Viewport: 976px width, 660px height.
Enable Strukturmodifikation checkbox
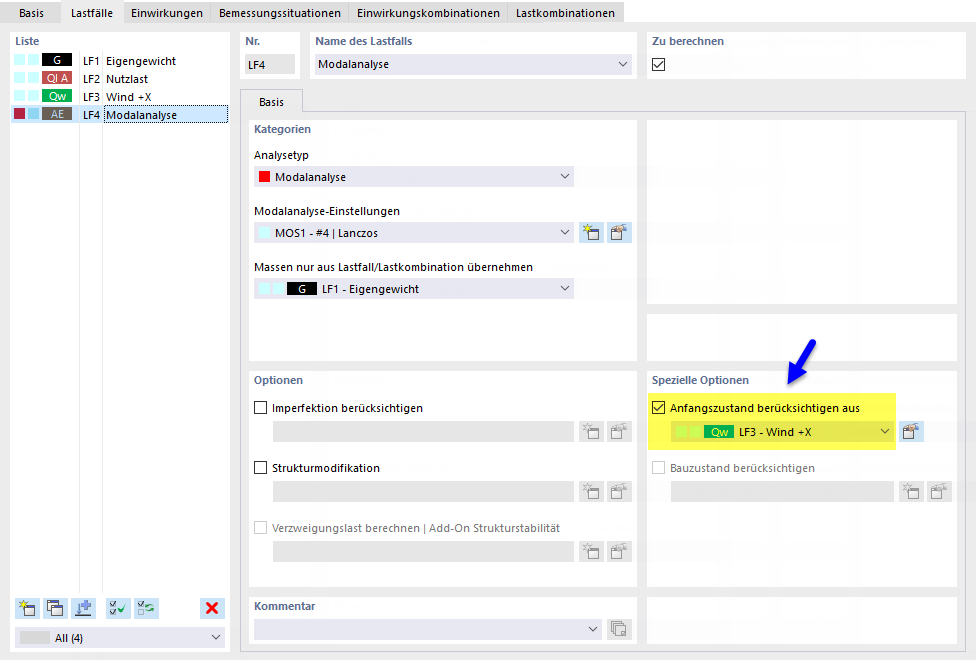pyautogui.click(x=261, y=468)
